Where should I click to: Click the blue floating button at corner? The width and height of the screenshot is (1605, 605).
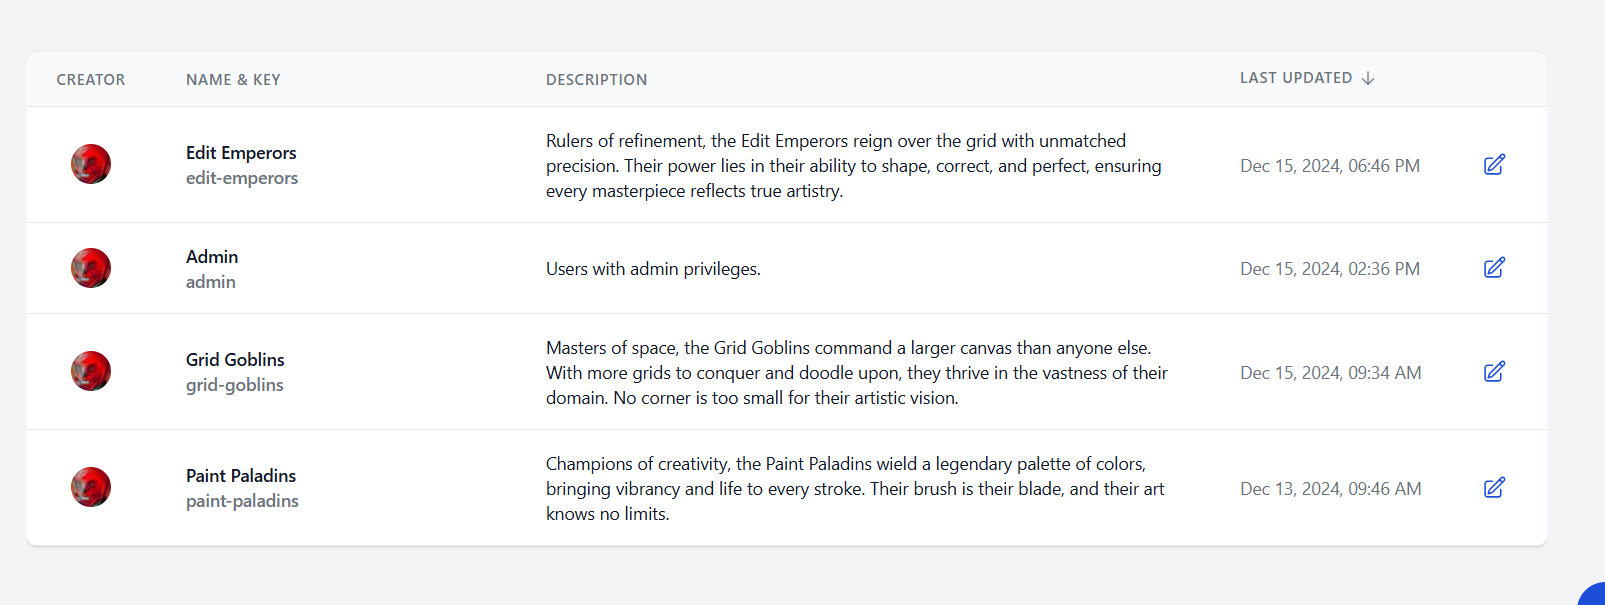point(1592,594)
